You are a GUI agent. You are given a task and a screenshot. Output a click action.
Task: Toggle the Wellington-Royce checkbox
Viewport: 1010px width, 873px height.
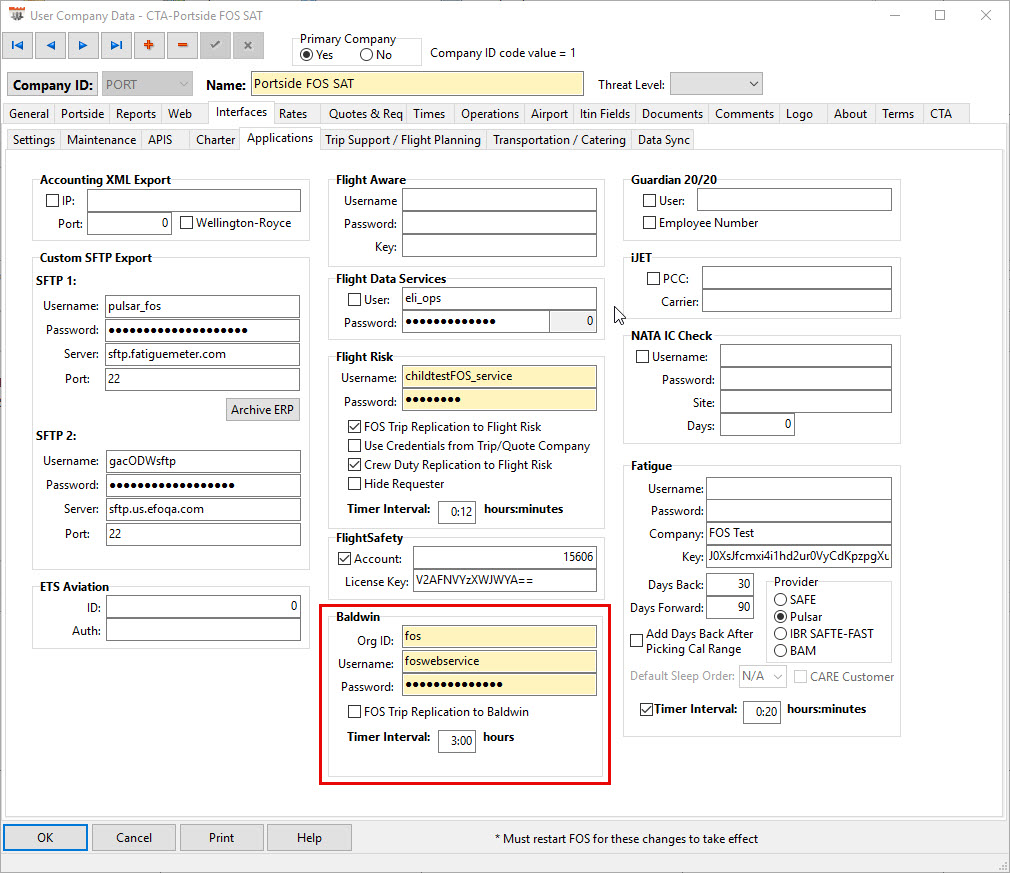[x=187, y=223]
